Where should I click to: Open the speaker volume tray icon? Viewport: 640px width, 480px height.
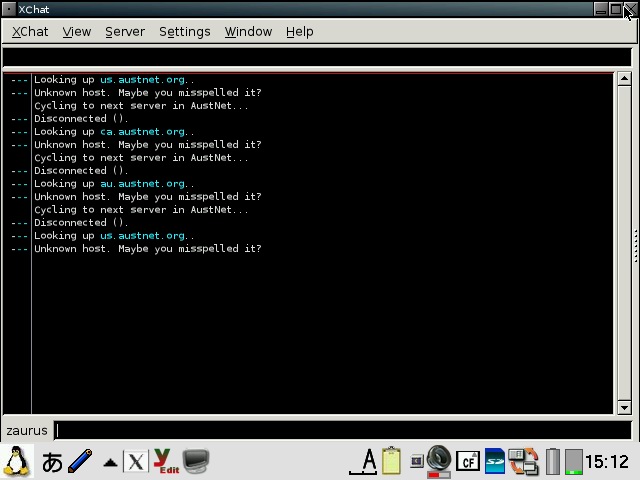pyautogui.click(x=438, y=461)
